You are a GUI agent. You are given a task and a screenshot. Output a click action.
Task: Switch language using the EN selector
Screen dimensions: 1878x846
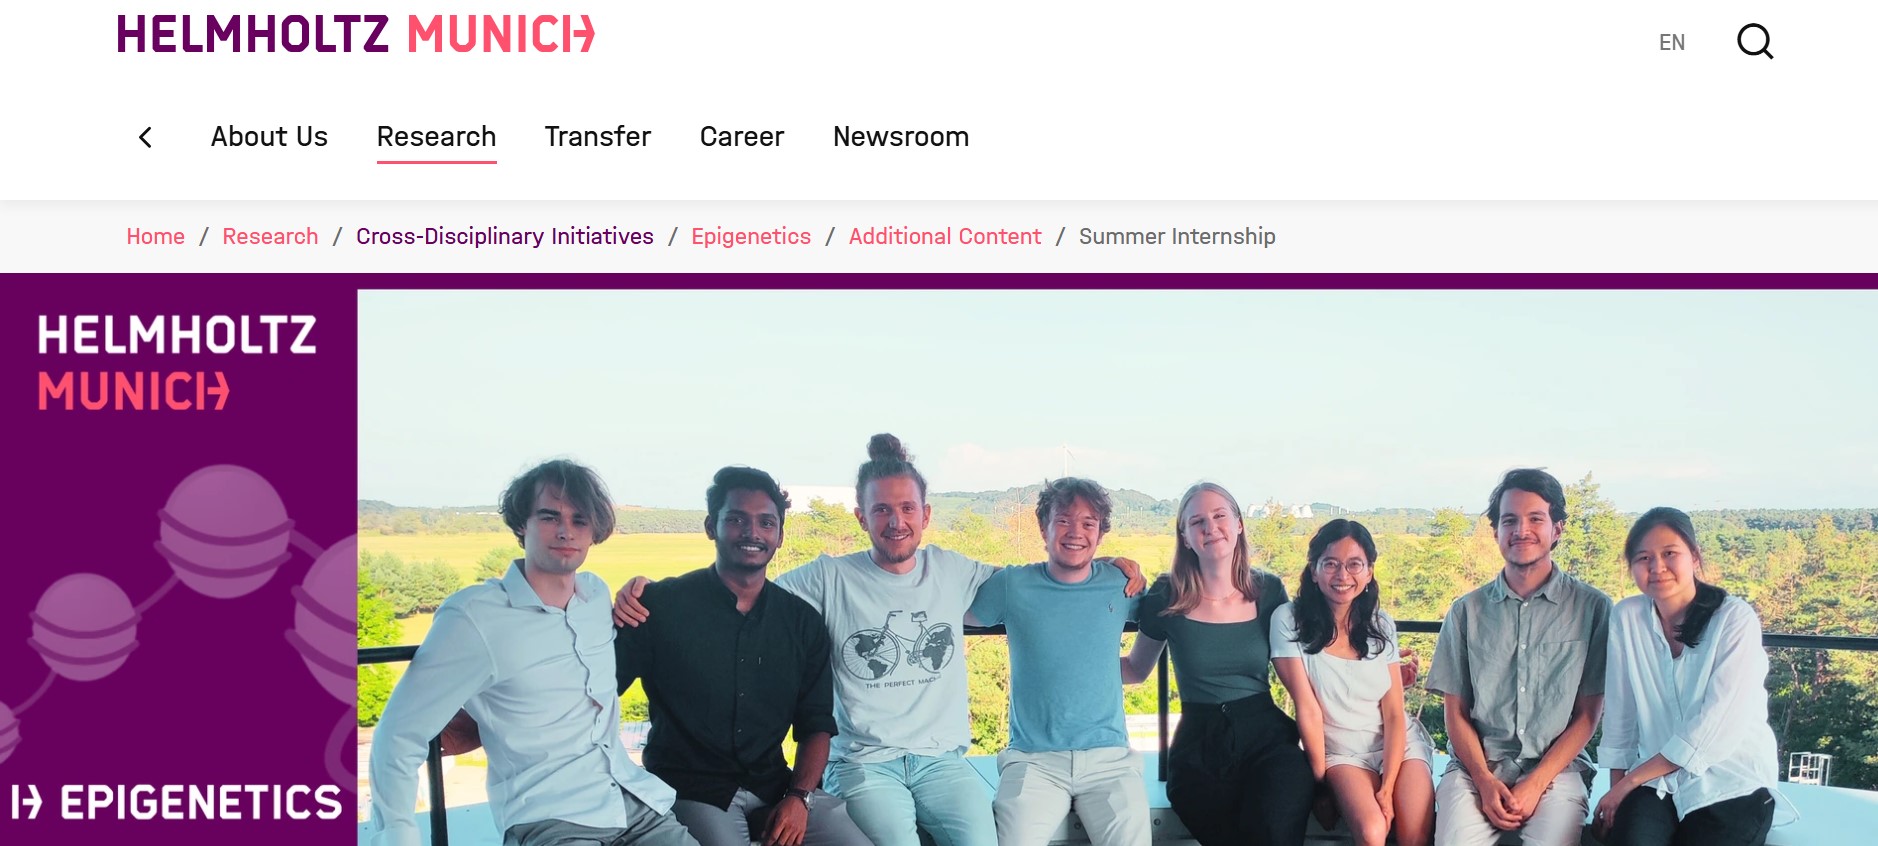1672,42
